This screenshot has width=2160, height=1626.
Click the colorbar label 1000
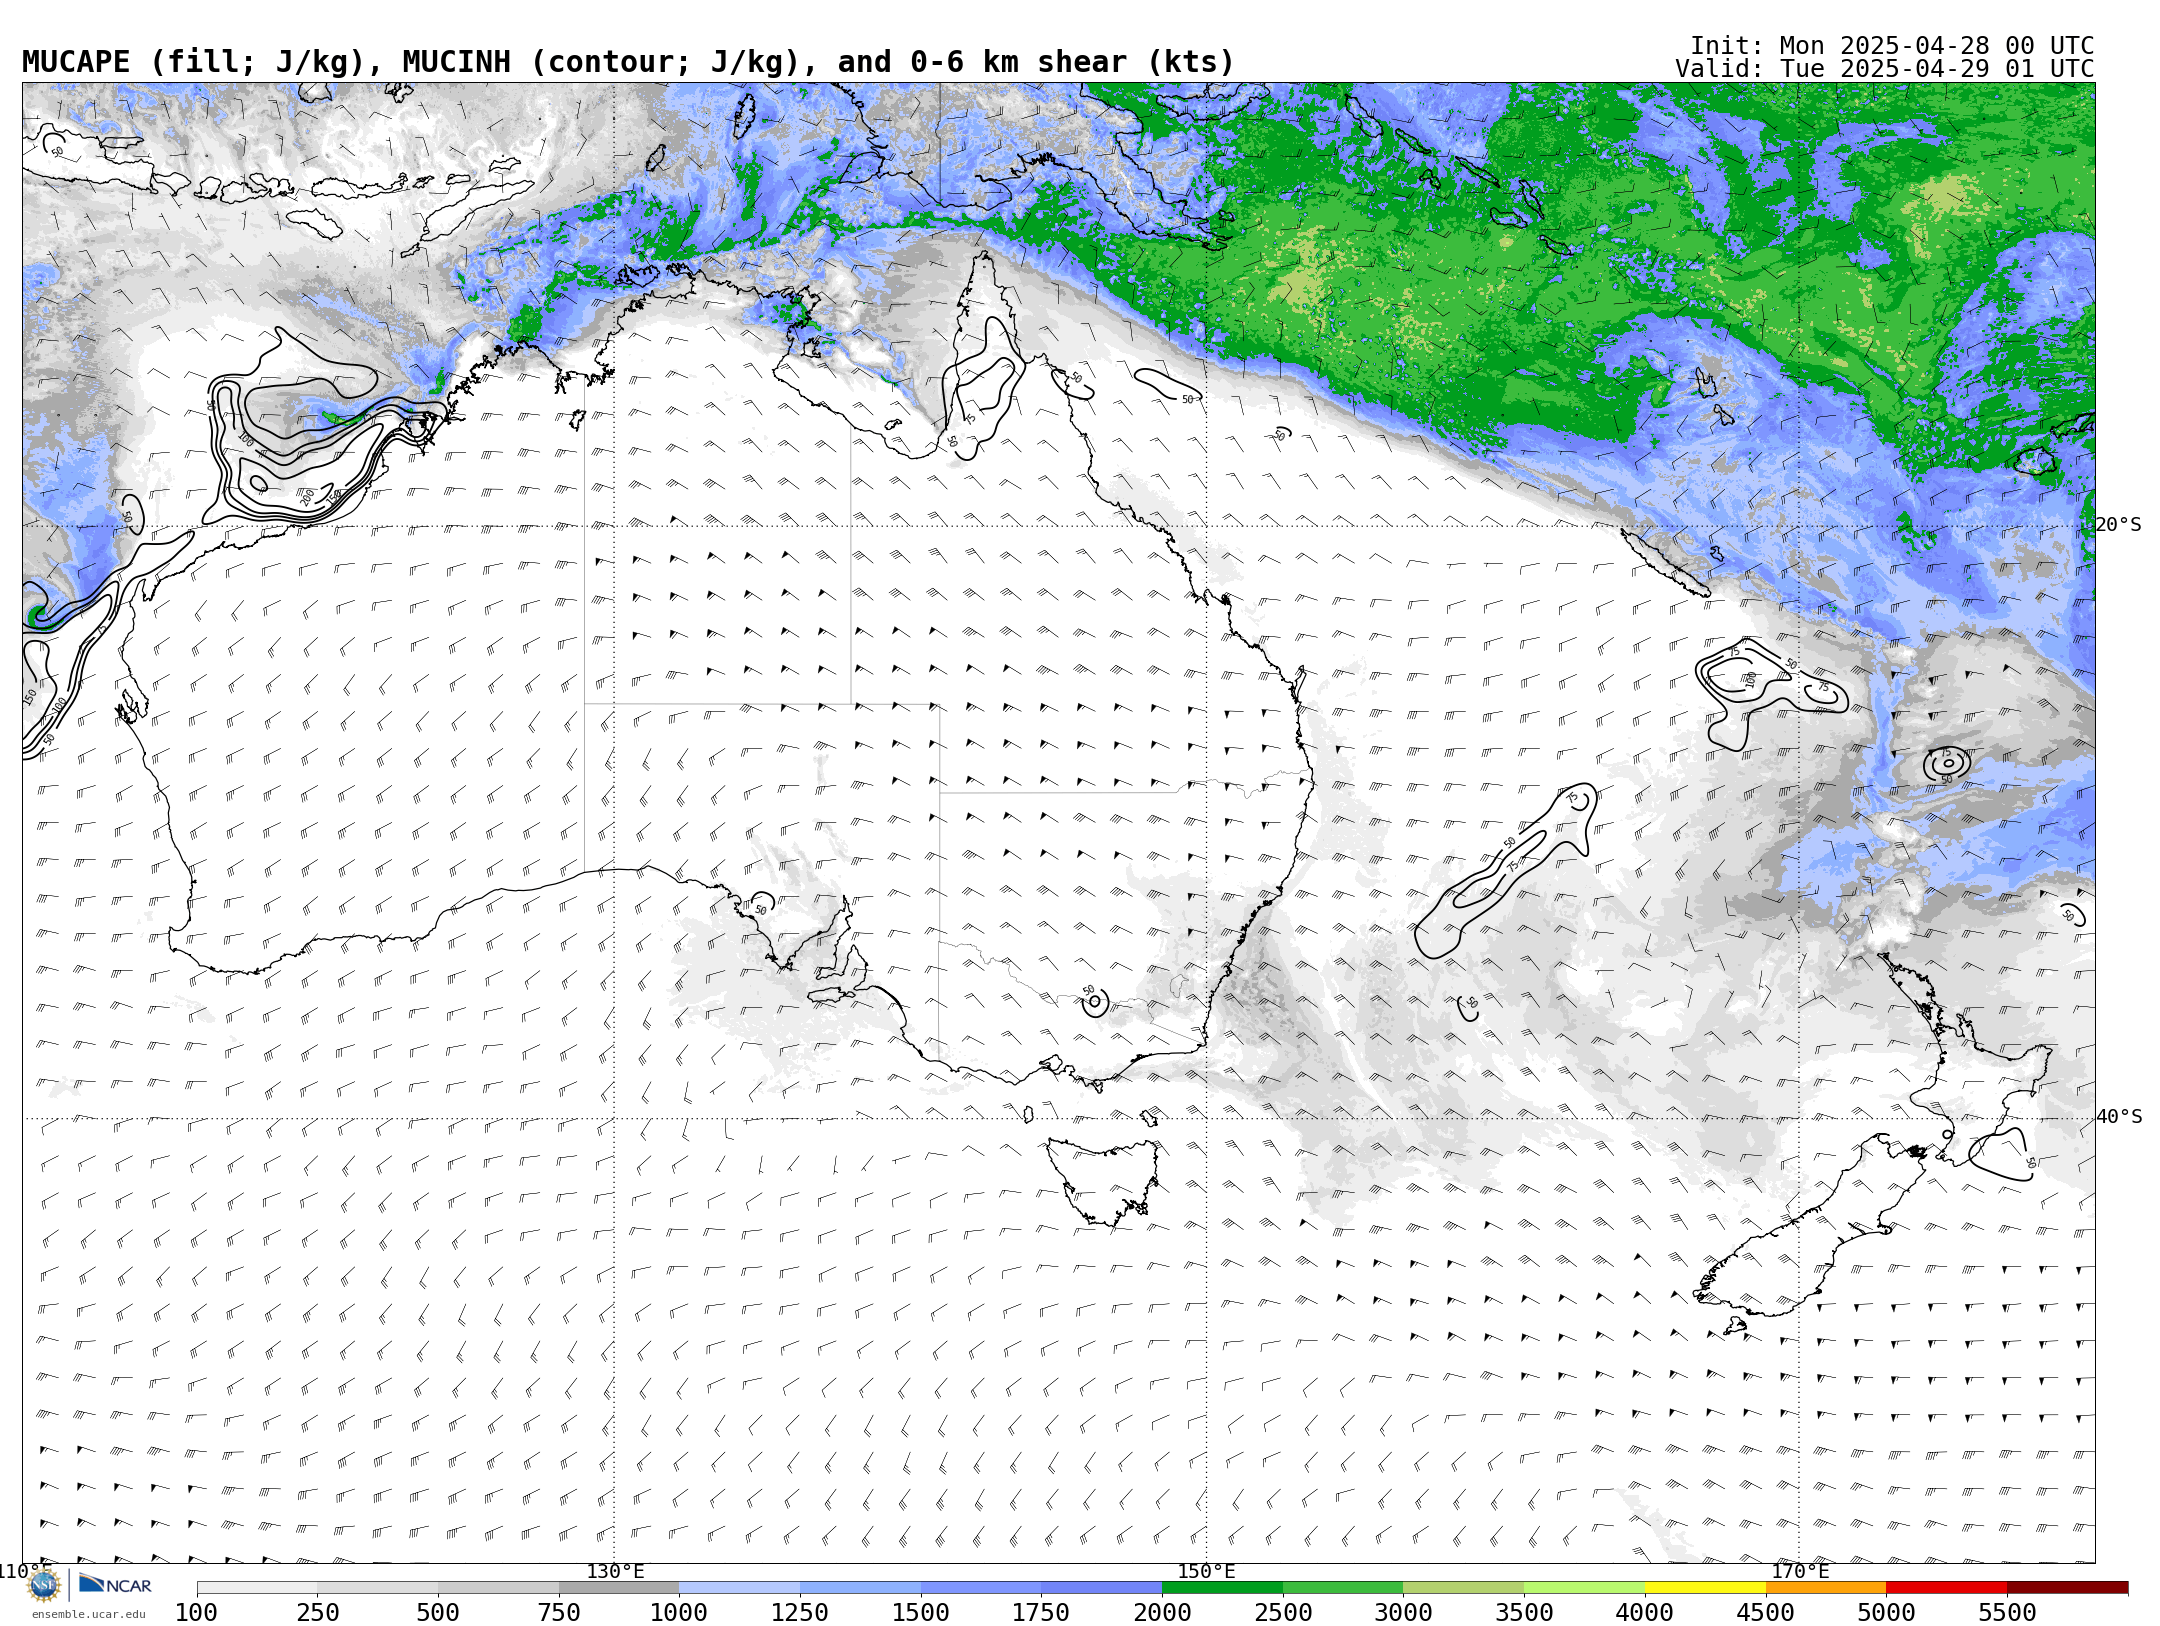click(x=679, y=1612)
